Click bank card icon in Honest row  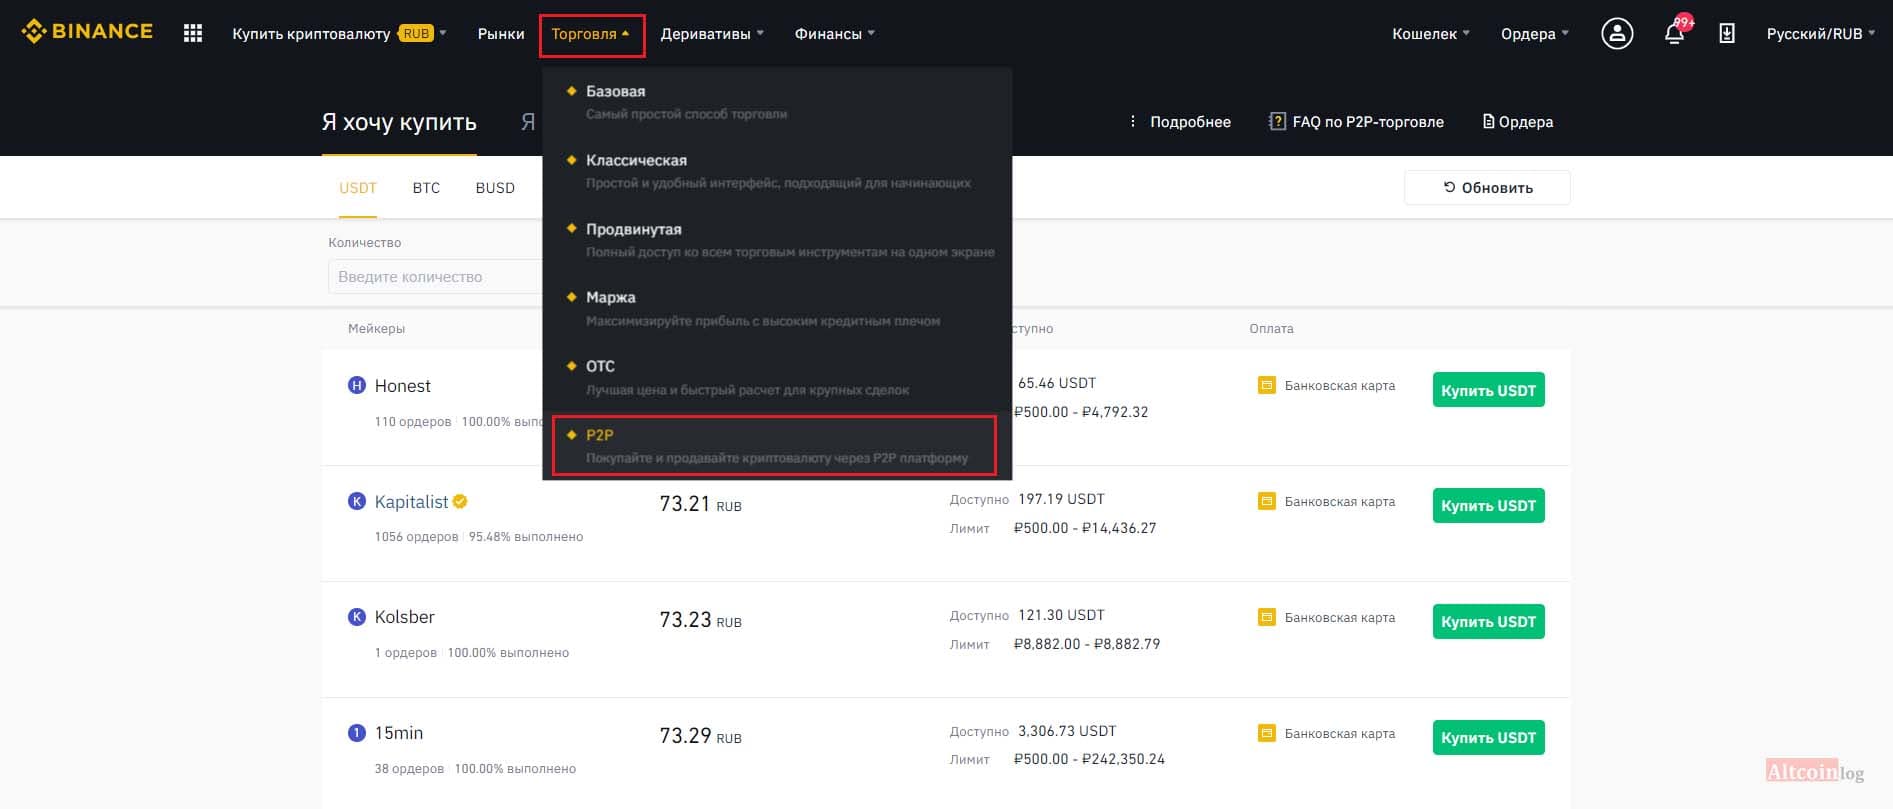[x=1267, y=385]
